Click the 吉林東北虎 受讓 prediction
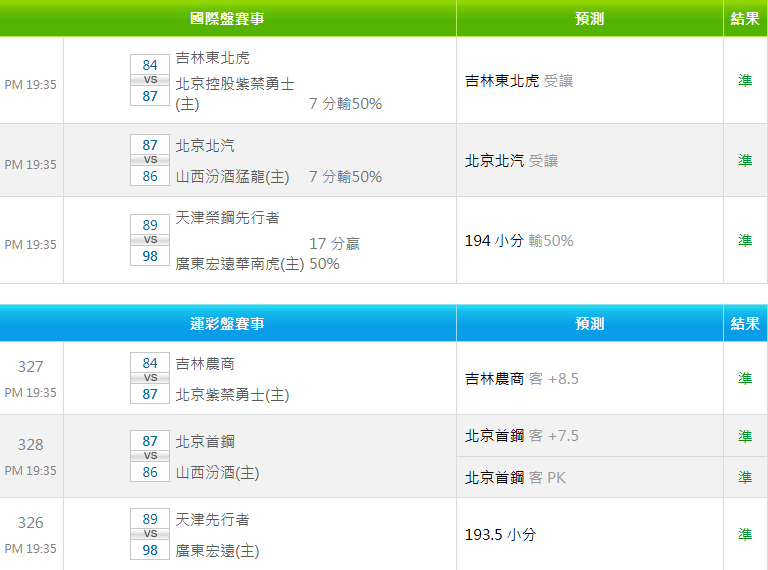The height and width of the screenshot is (570, 768). click(x=519, y=81)
